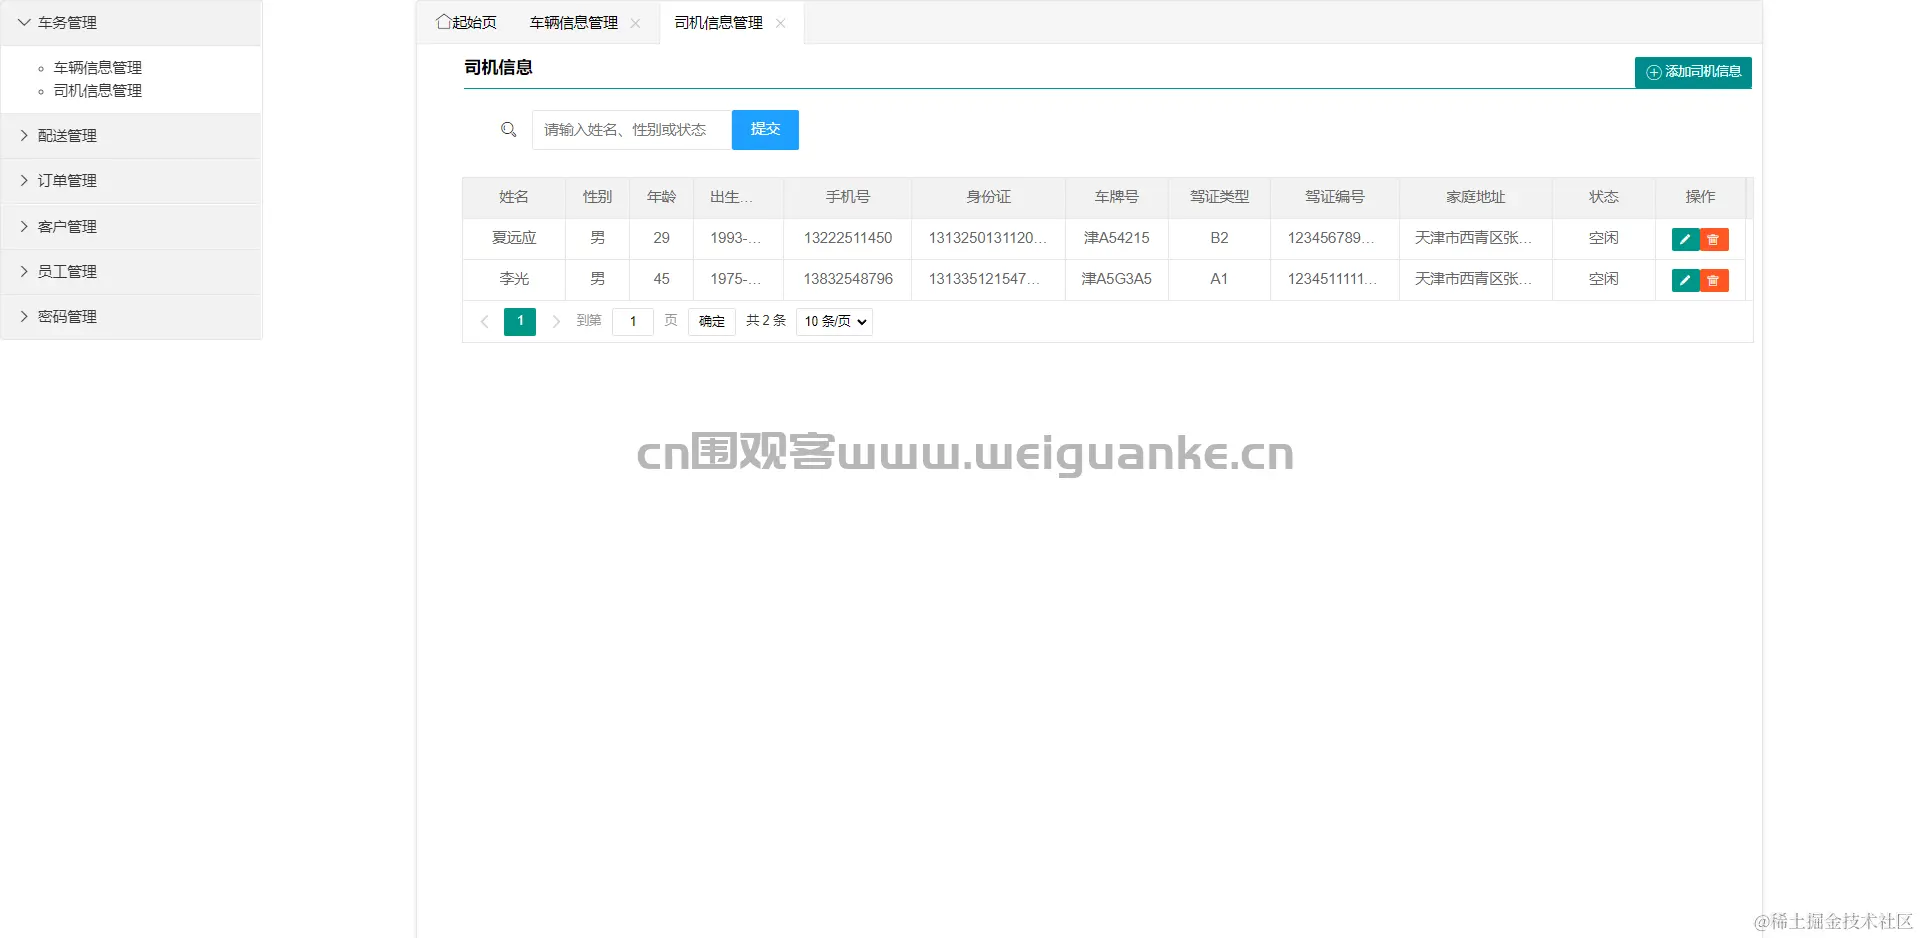Click plate number 津A5G3A5
Viewport: 1920px width, 938px height.
click(1116, 279)
